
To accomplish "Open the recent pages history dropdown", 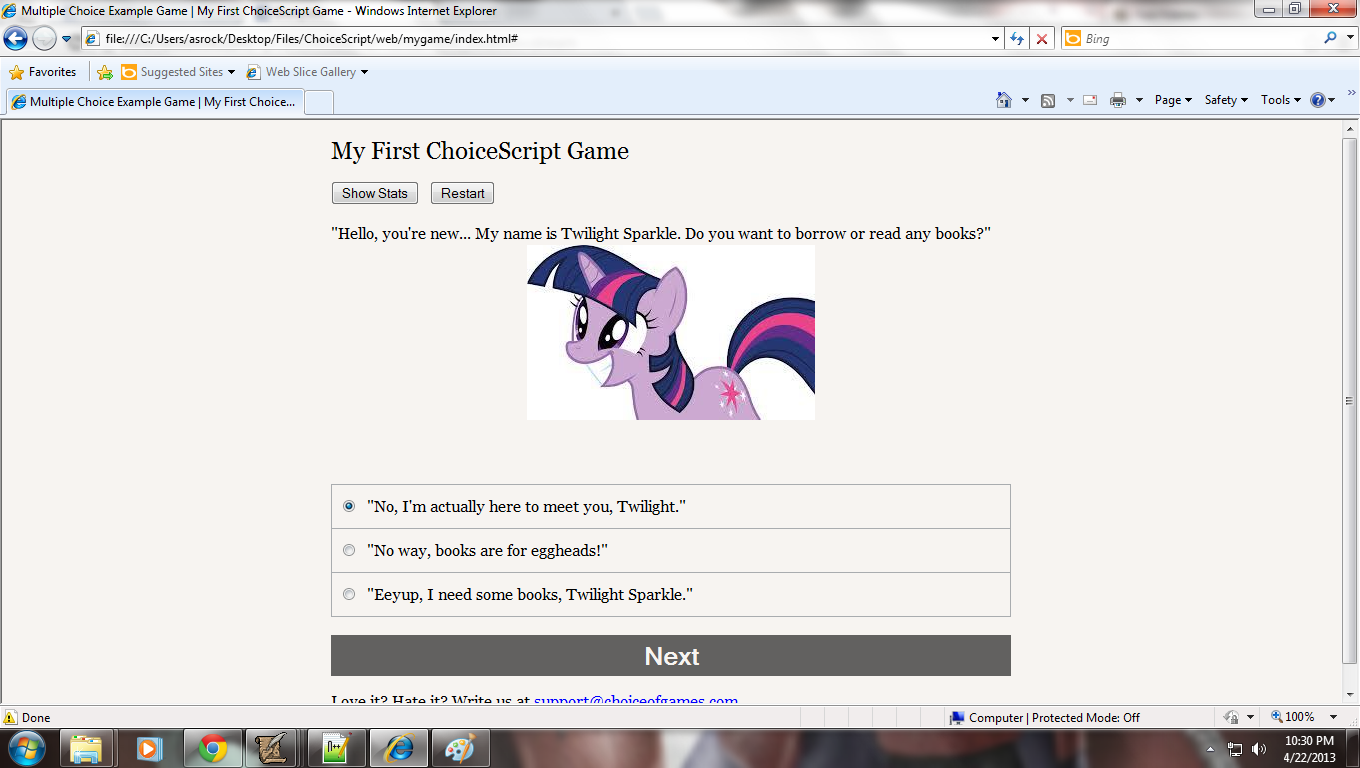I will pyautogui.click(x=67, y=39).
